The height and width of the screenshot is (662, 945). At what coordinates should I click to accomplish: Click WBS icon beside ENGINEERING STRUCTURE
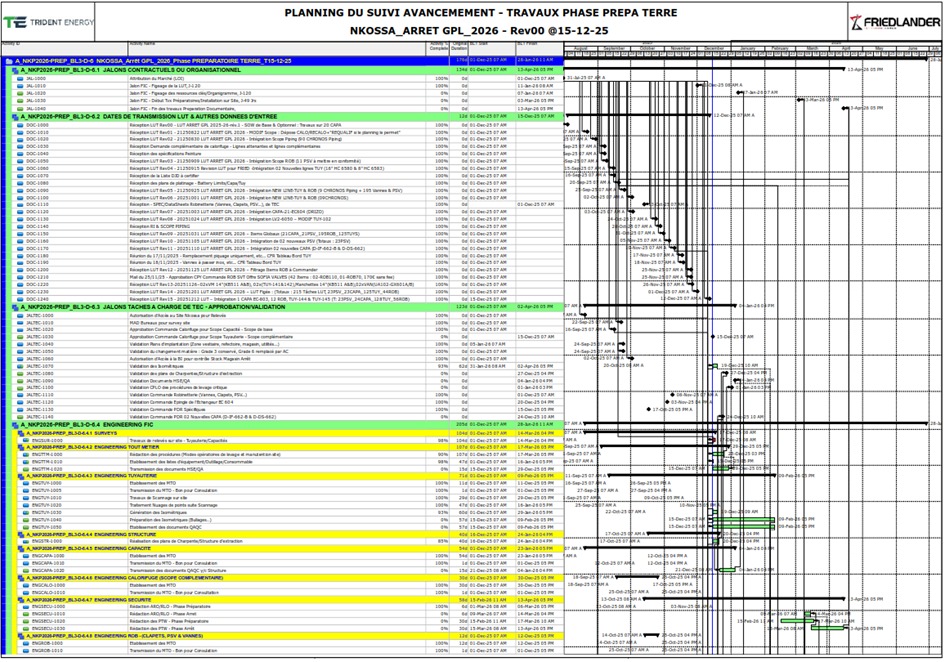coord(20,535)
